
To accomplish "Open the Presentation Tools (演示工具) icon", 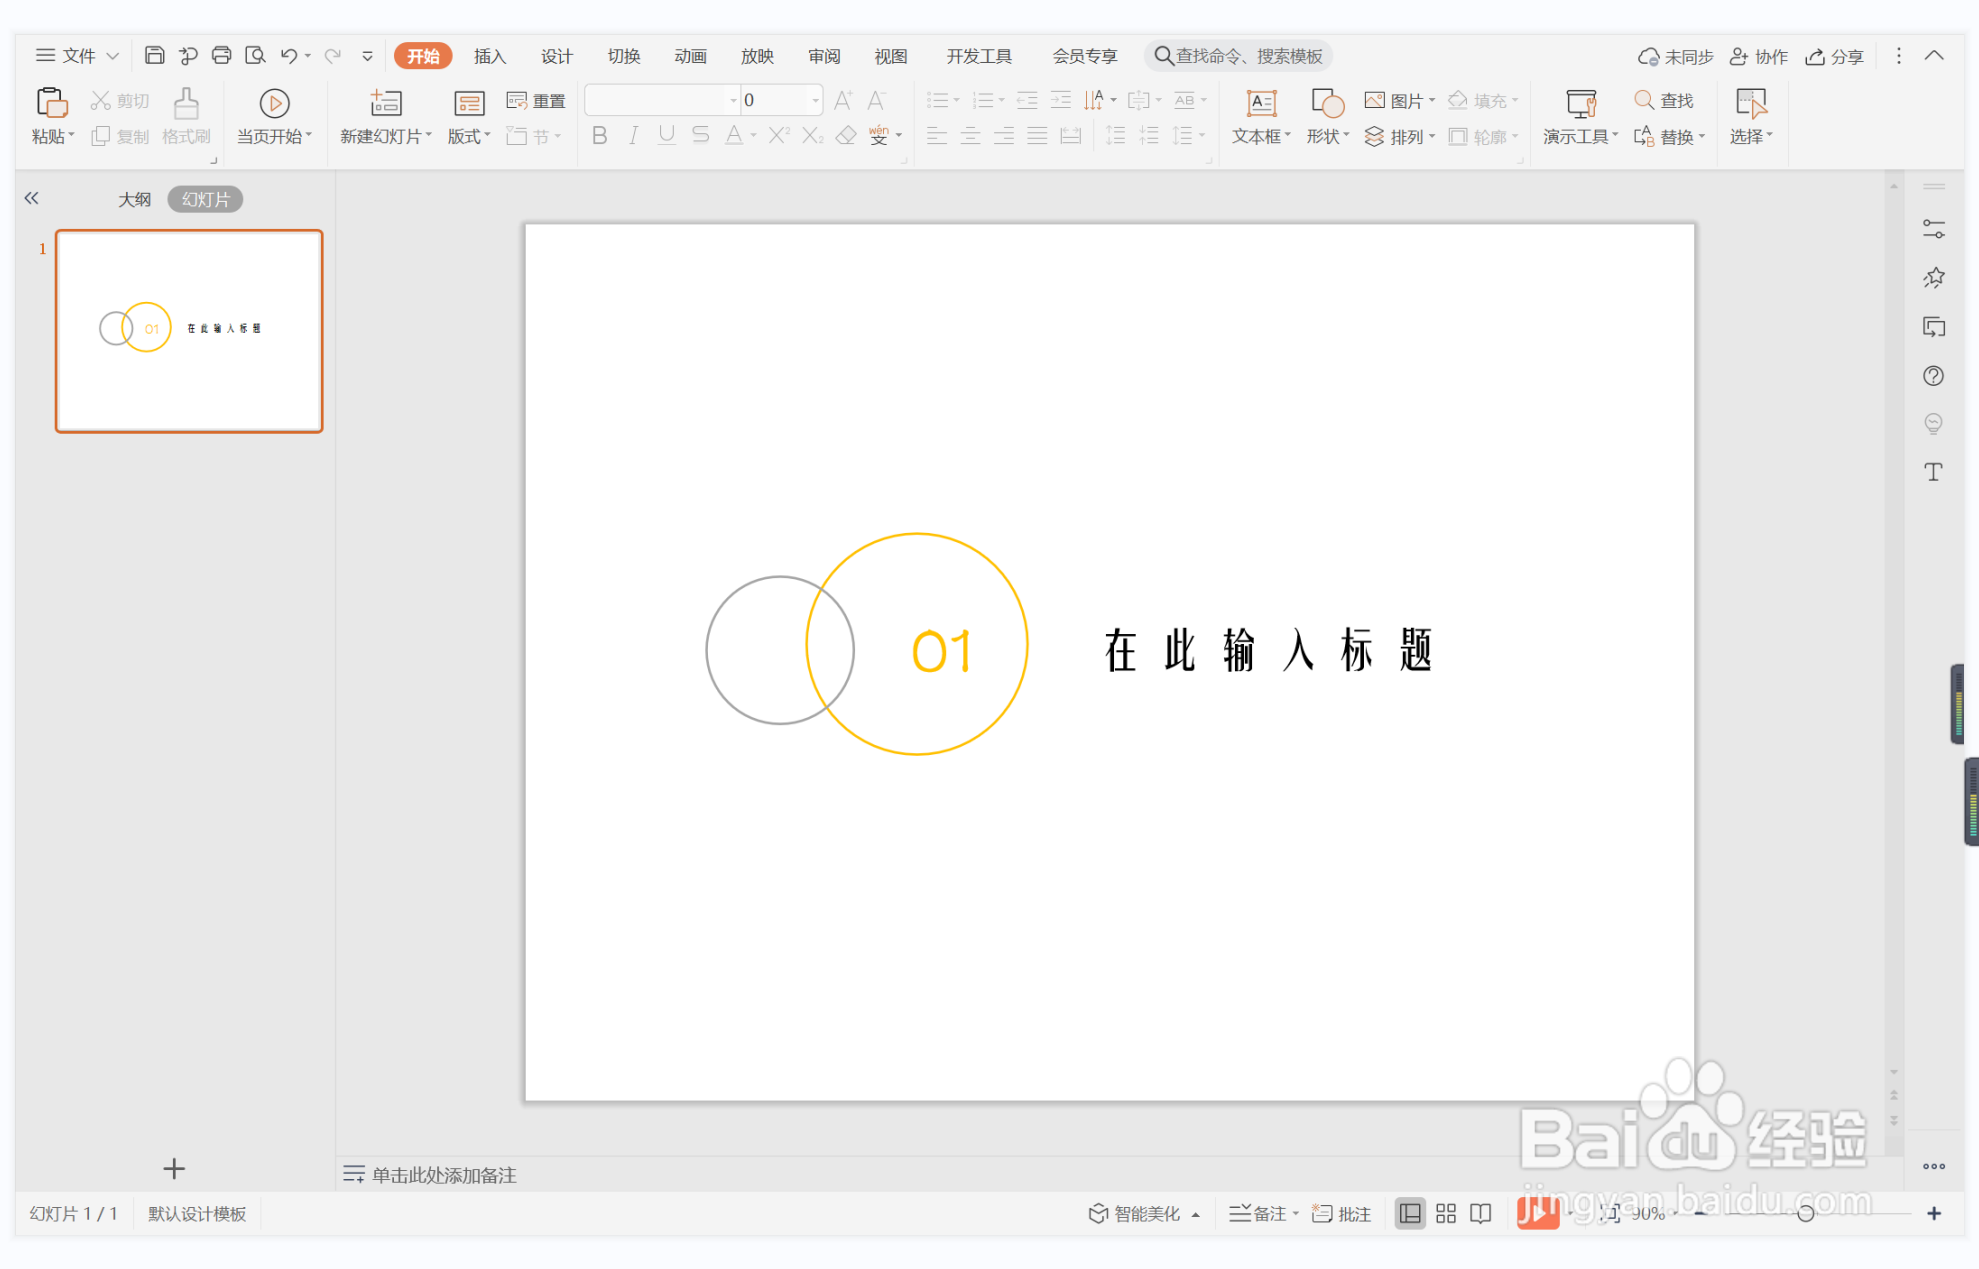I will click(1581, 103).
